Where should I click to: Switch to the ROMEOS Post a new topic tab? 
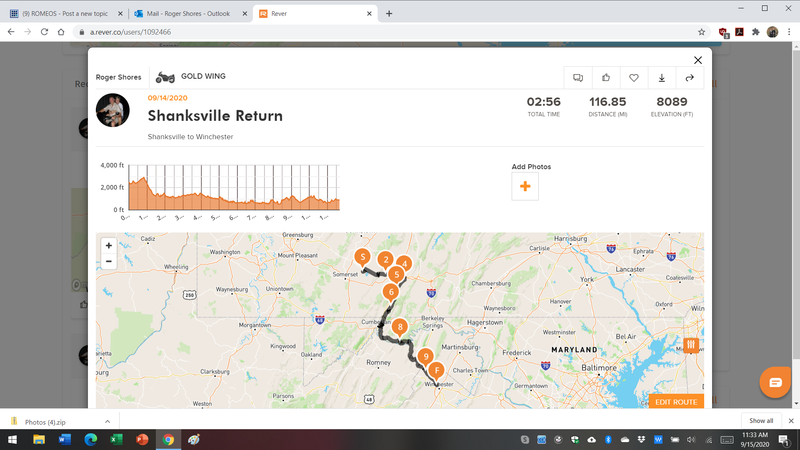point(66,14)
